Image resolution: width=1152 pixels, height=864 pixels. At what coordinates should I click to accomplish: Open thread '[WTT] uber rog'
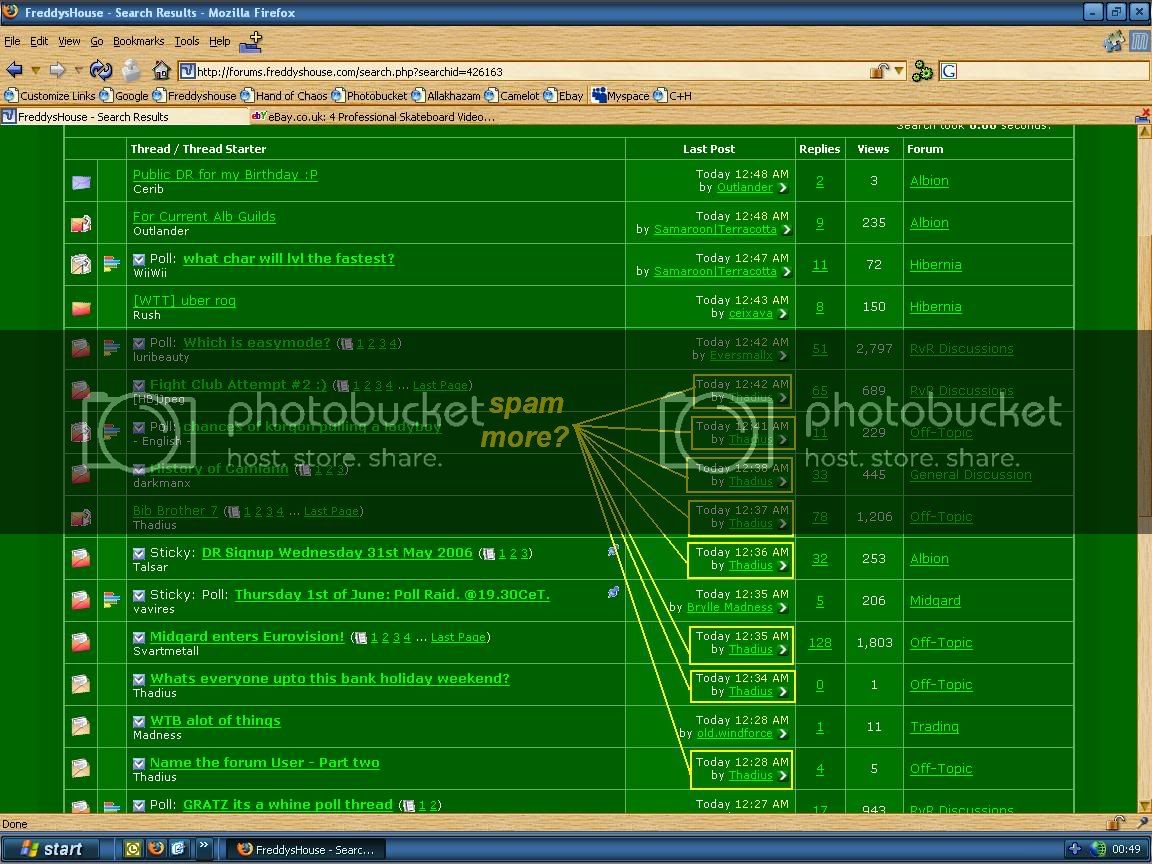(184, 300)
